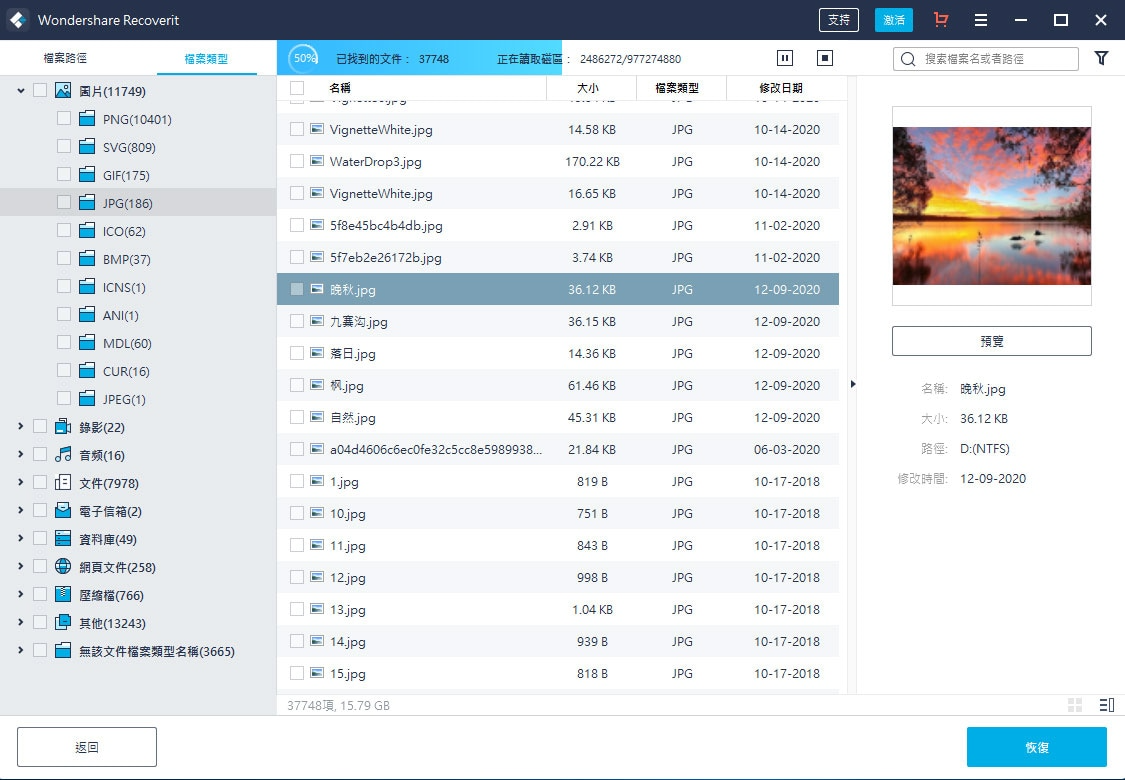Collapse the 圖片(11749) tree node

pyautogui.click(x=21, y=90)
